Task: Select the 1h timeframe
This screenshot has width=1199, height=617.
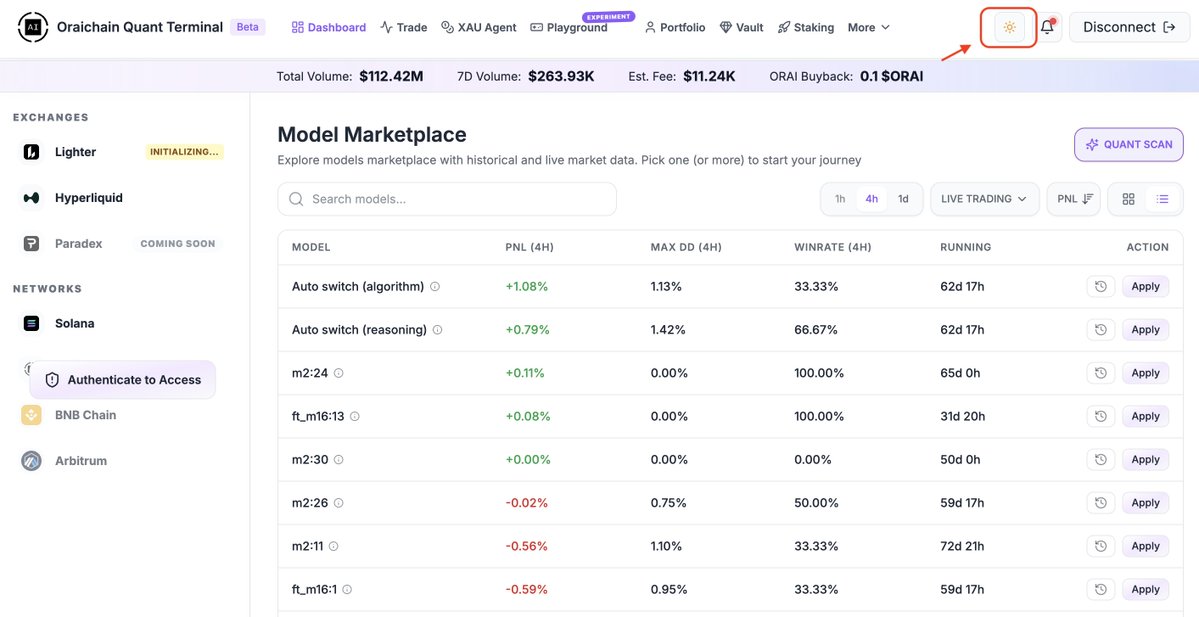Action: [840, 199]
